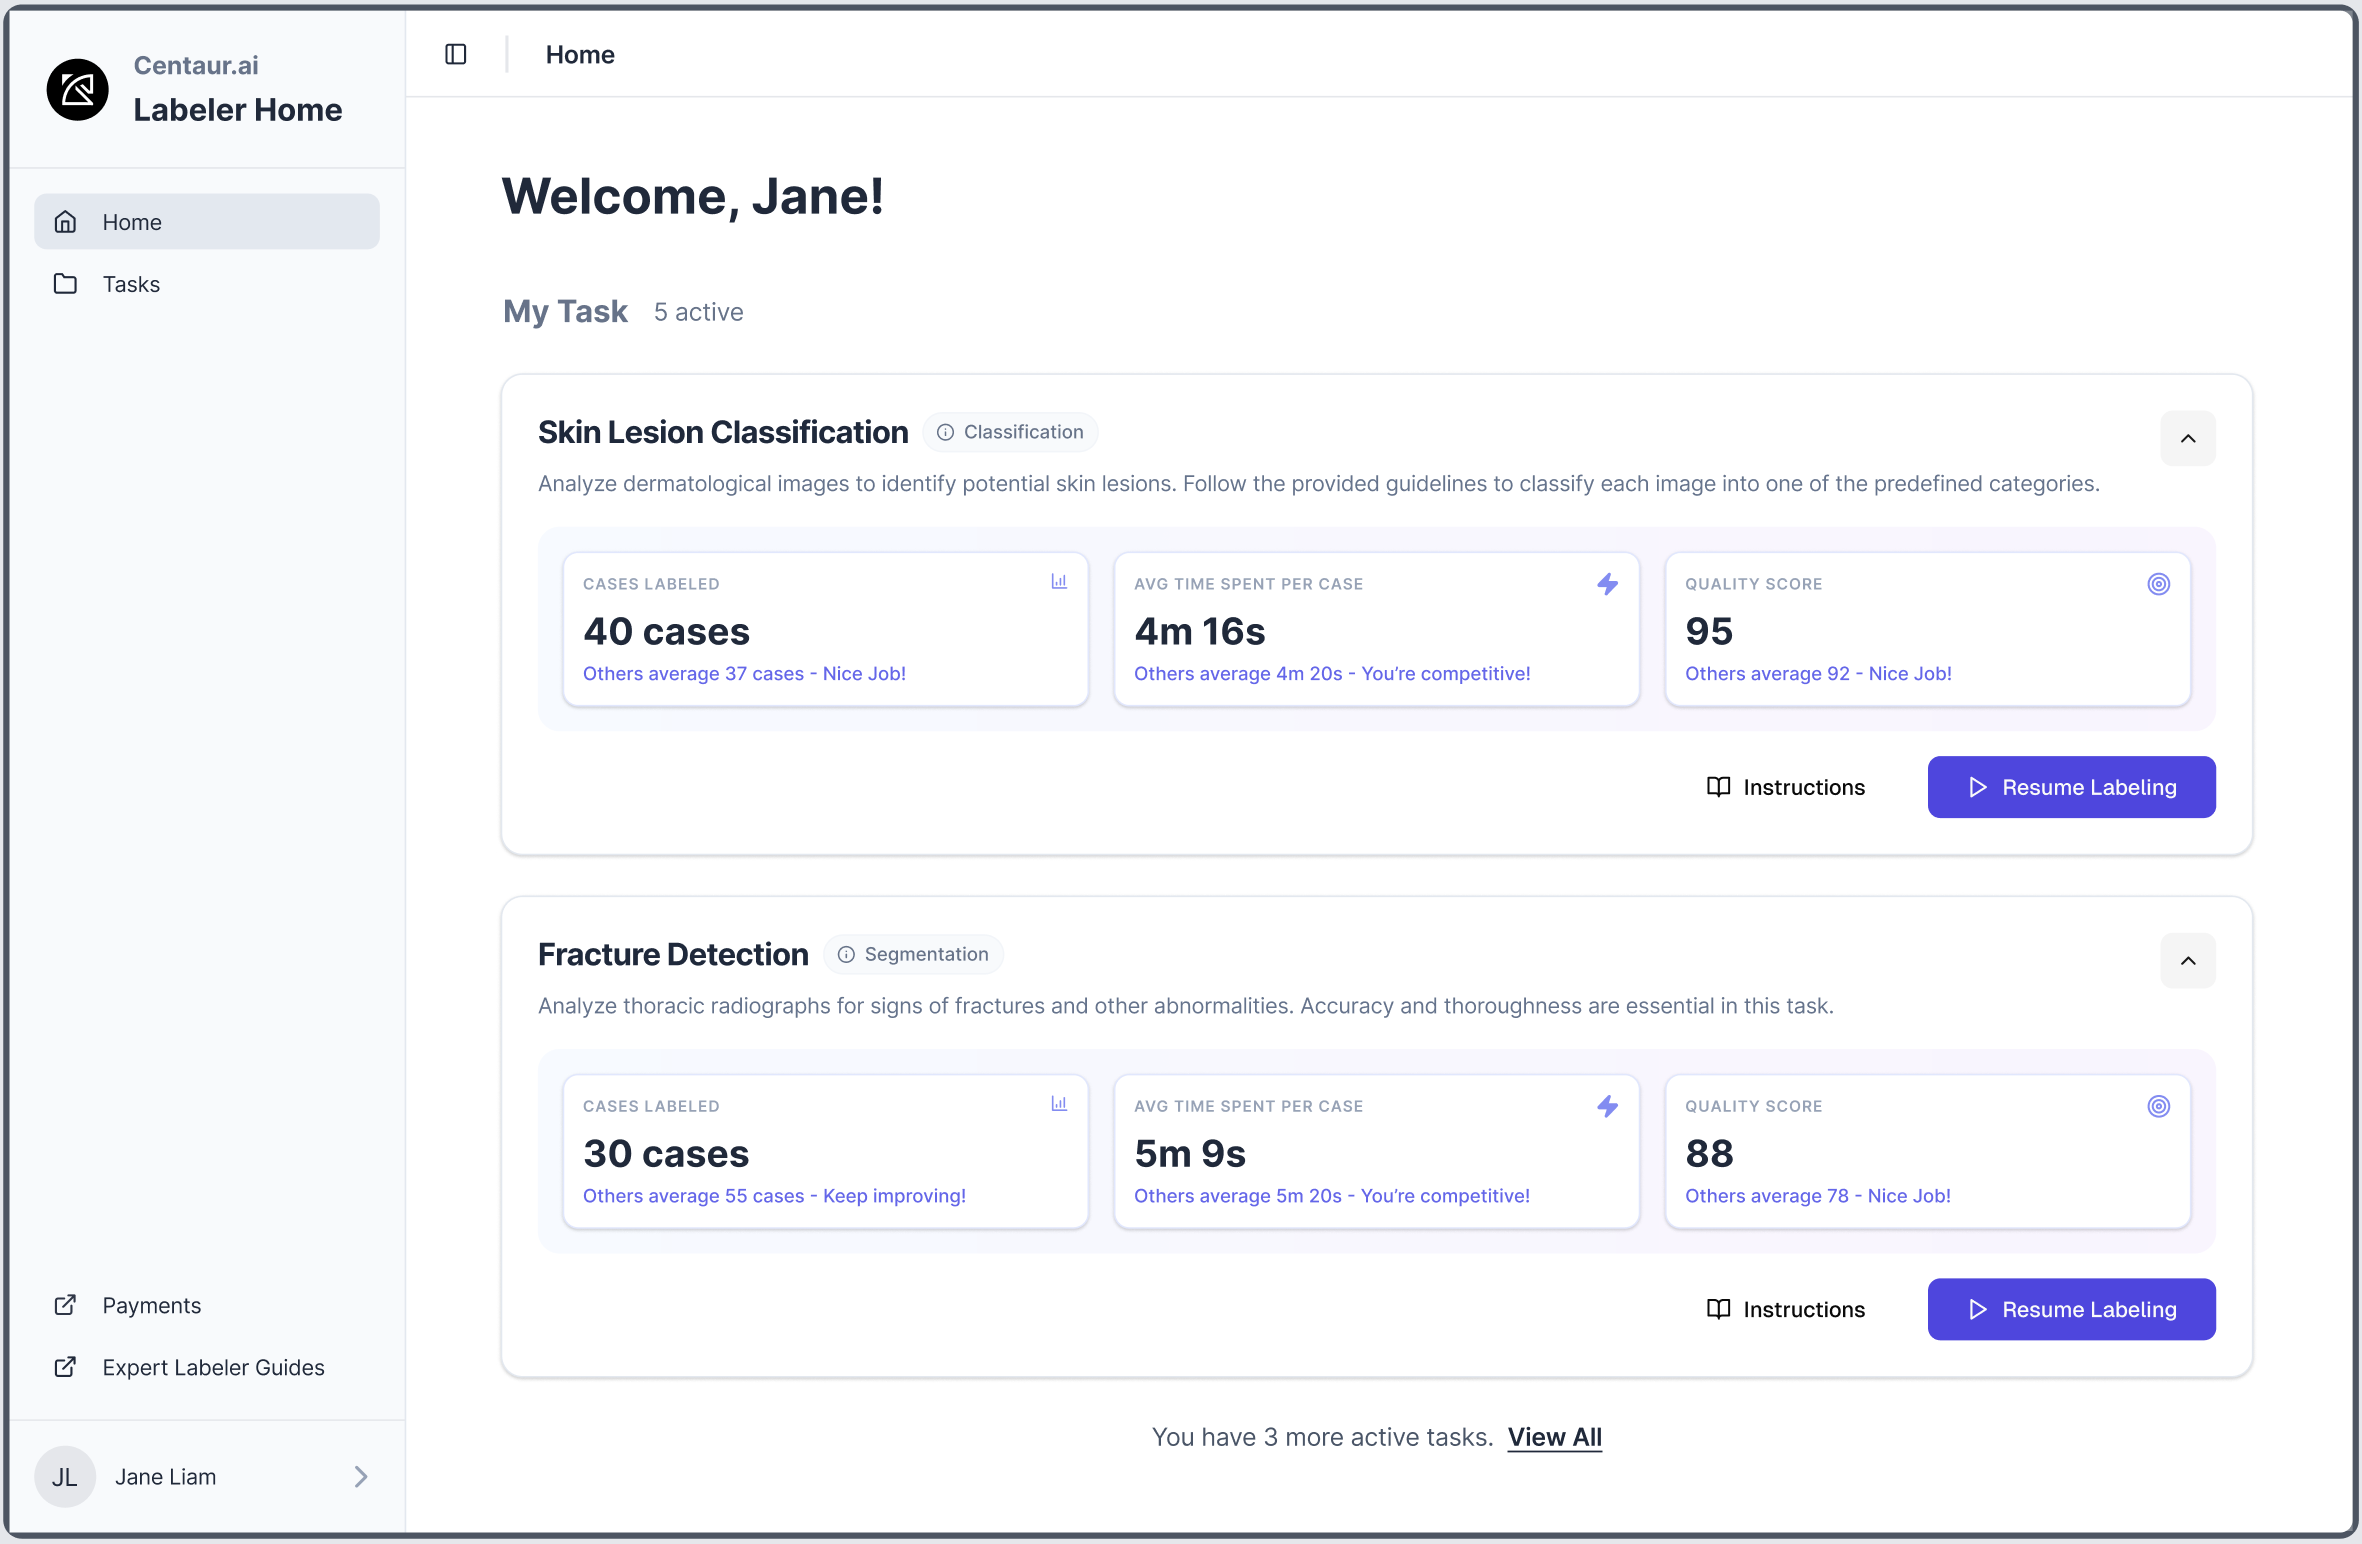Click bar chart icon in Skin Lesion cases card
This screenshot has height=1544, width=2362.
(x=1059, y=582)
